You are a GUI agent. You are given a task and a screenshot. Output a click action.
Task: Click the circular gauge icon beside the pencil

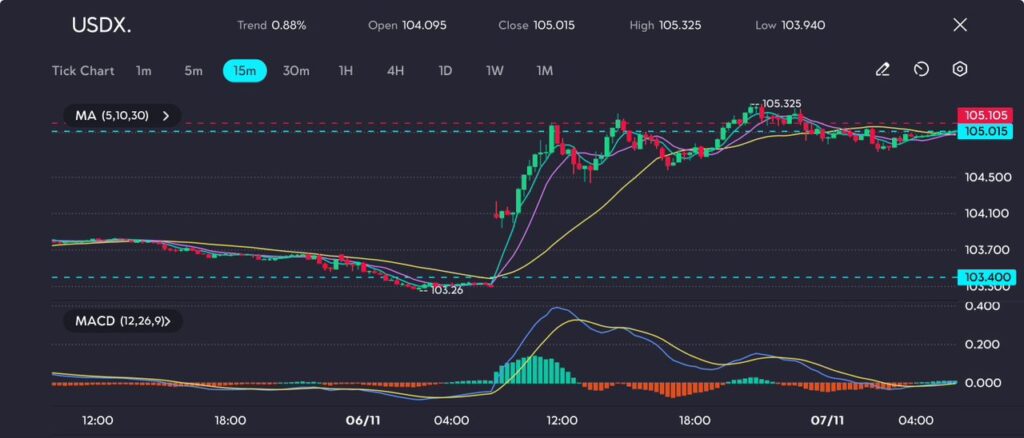tap(921, 70)
